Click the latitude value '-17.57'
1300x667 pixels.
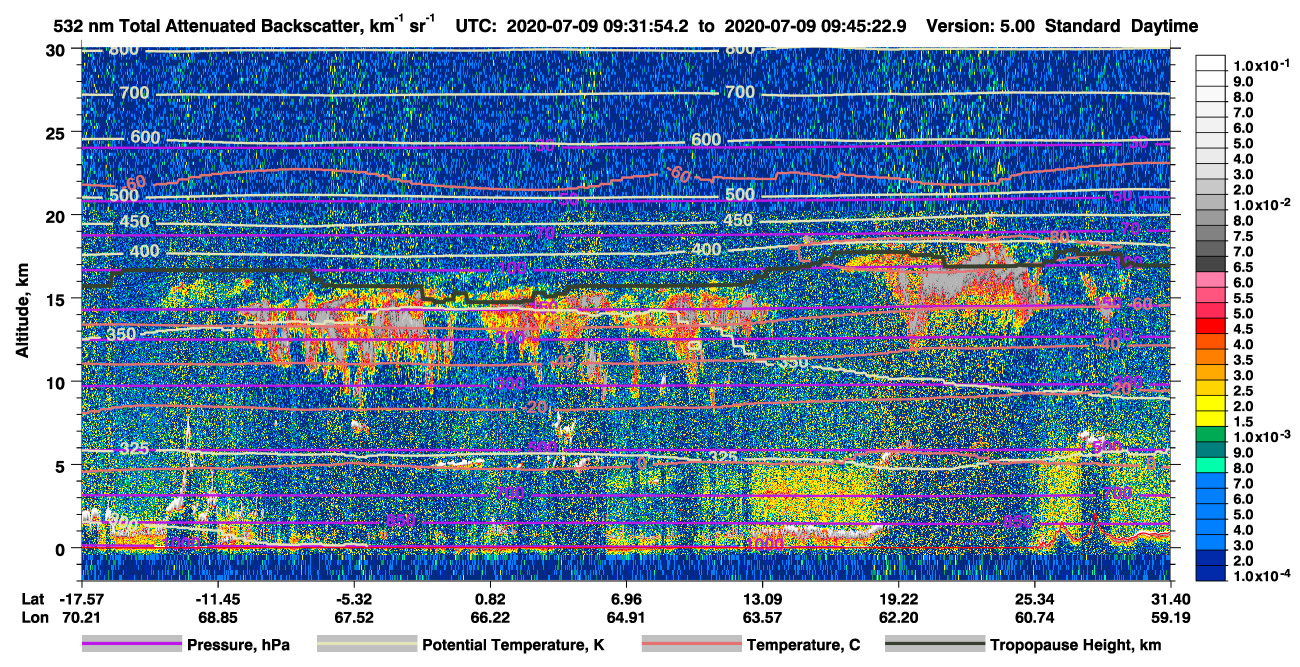point(81,598)
